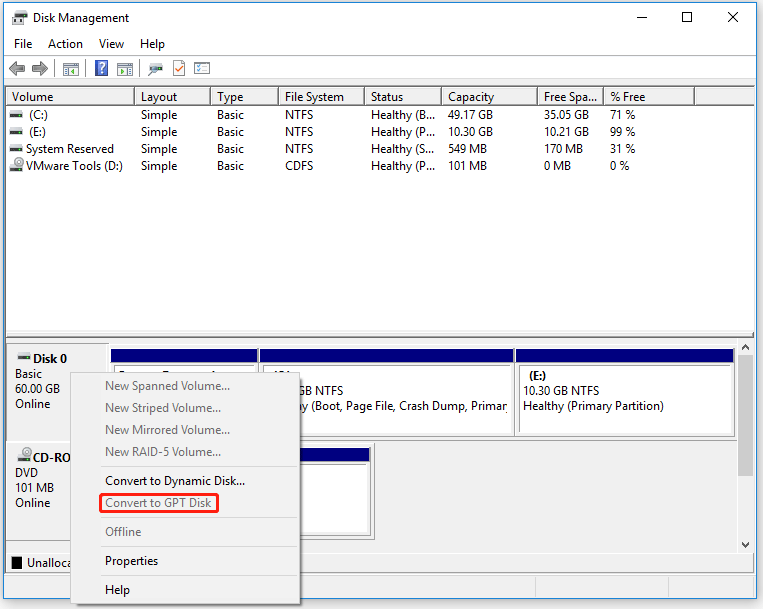
Task: Click the VMware Tools disc icon
Action: click(17, 165)
